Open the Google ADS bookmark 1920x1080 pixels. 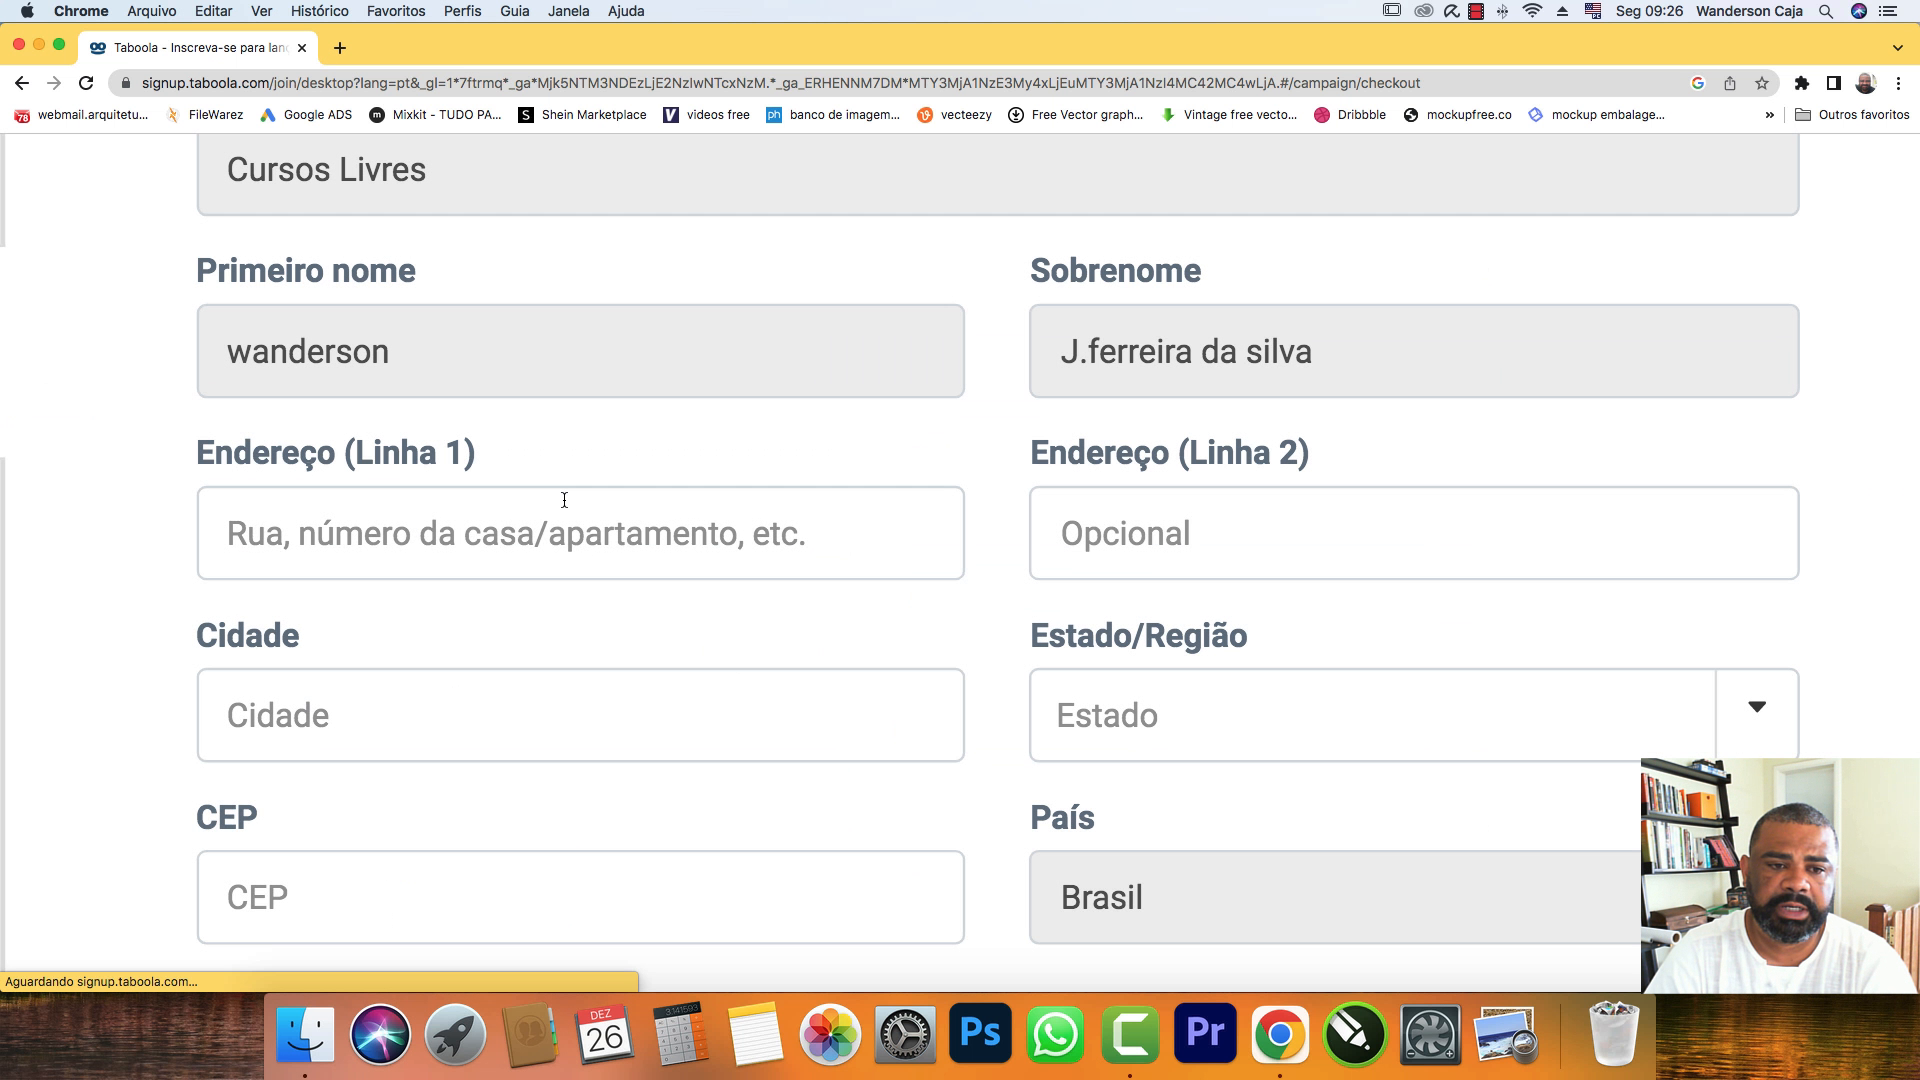pos(306,115)
